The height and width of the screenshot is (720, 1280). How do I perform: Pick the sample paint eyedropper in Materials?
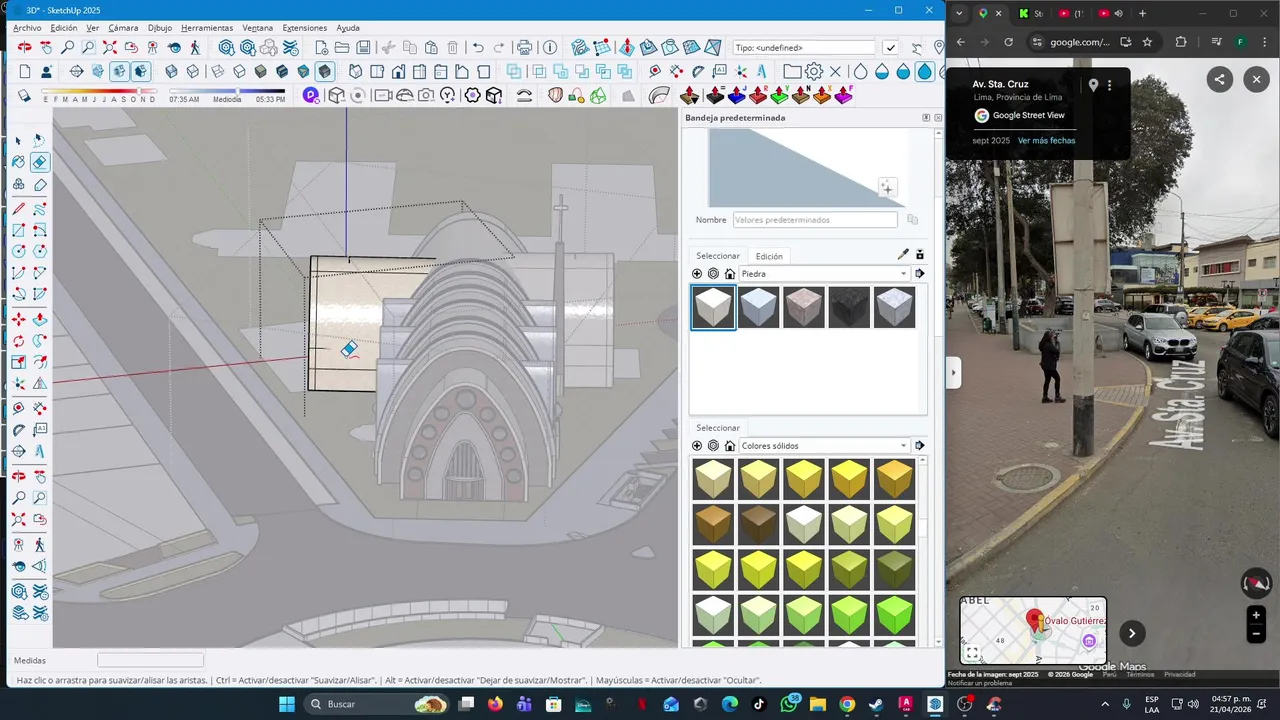point(903,255)
